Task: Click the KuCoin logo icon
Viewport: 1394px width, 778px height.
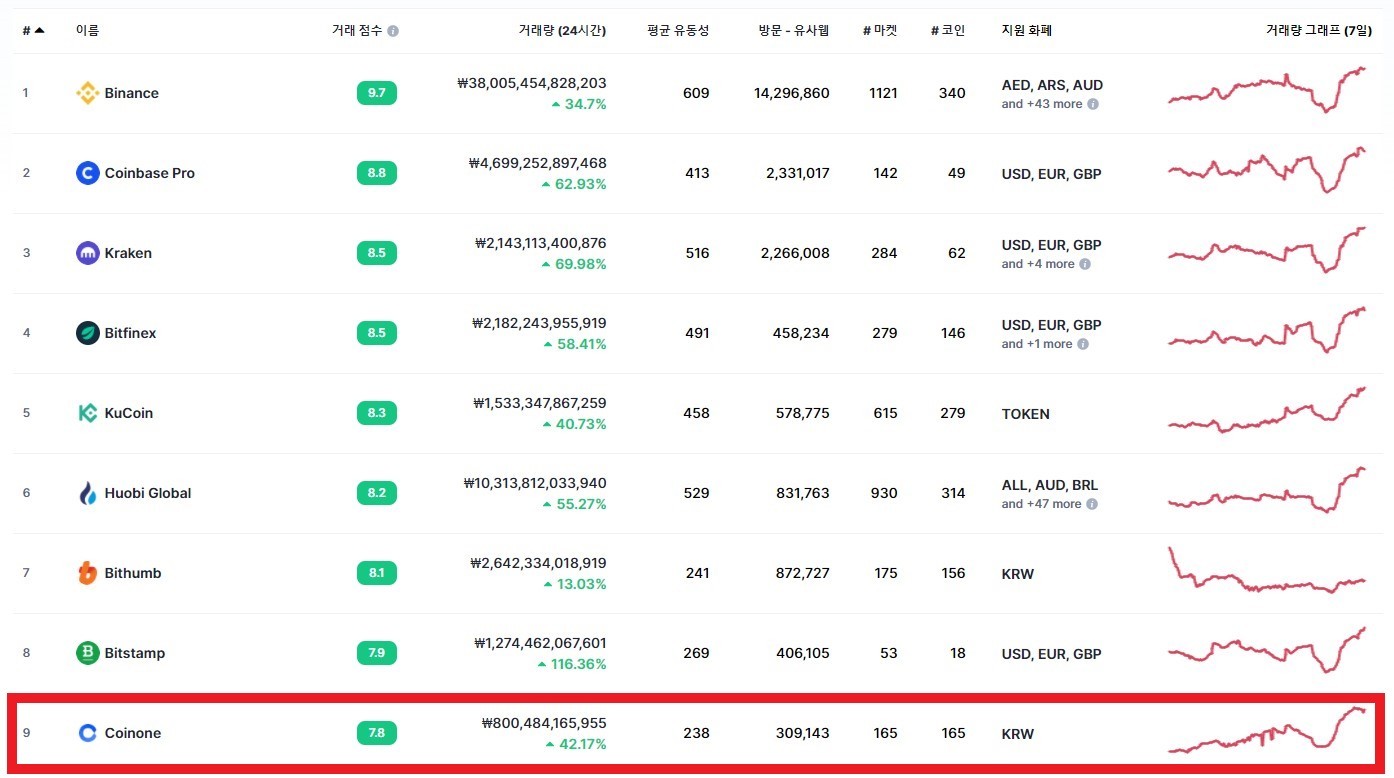Action: [88, 413]
